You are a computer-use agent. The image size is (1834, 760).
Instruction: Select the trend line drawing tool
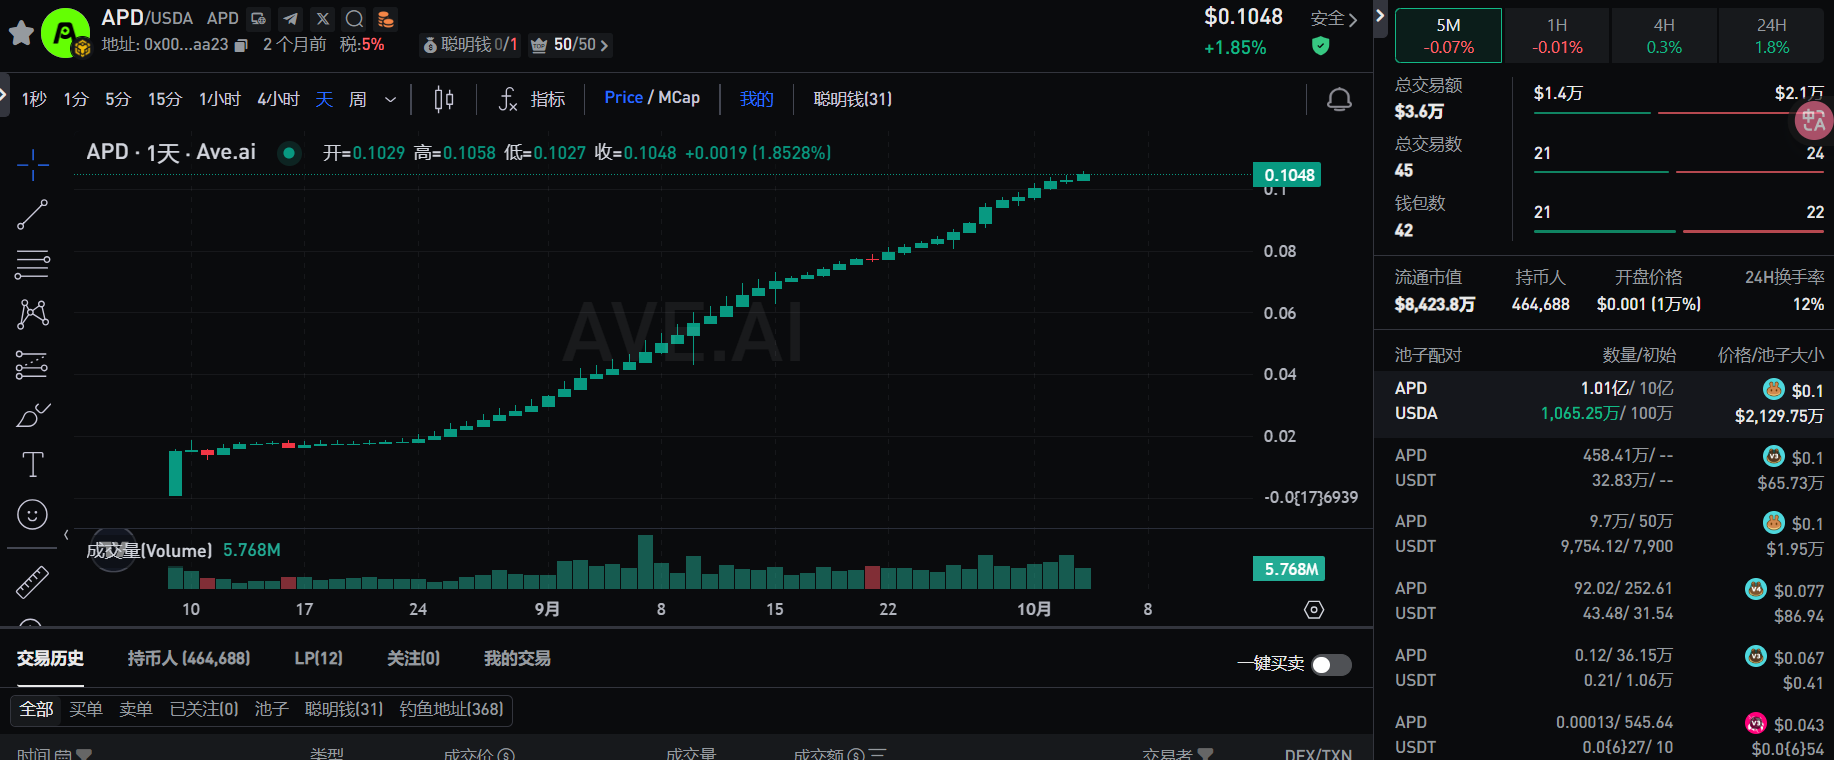tap(32, 214)
